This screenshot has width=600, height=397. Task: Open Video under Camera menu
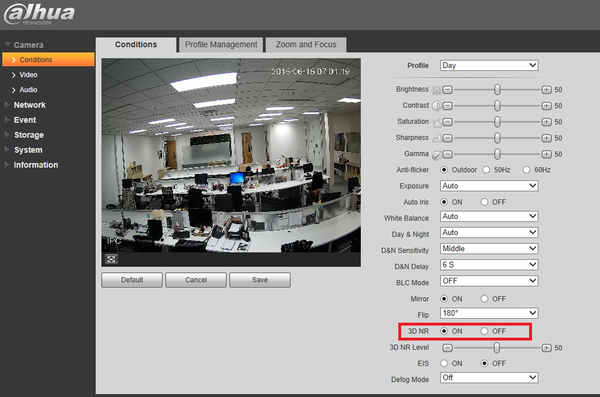[x=28, y=75]
